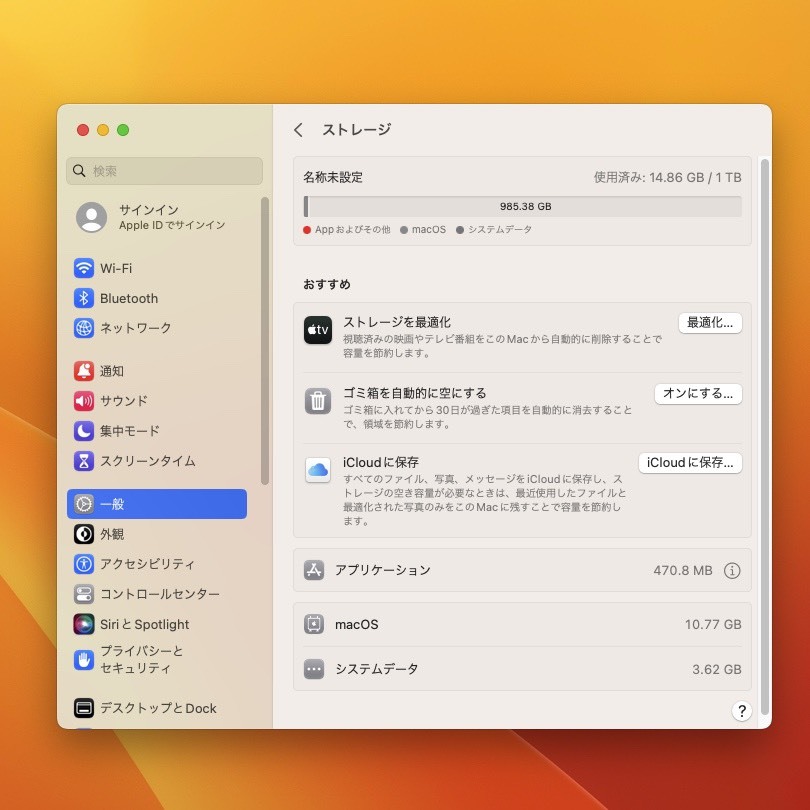Click the iCloud に保存... button
The image size is (810, 810).
coord(690,463)
